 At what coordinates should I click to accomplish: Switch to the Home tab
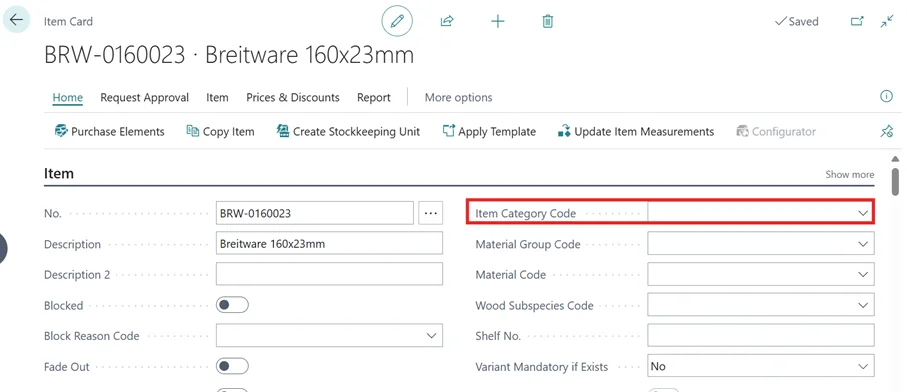(68, 98)
